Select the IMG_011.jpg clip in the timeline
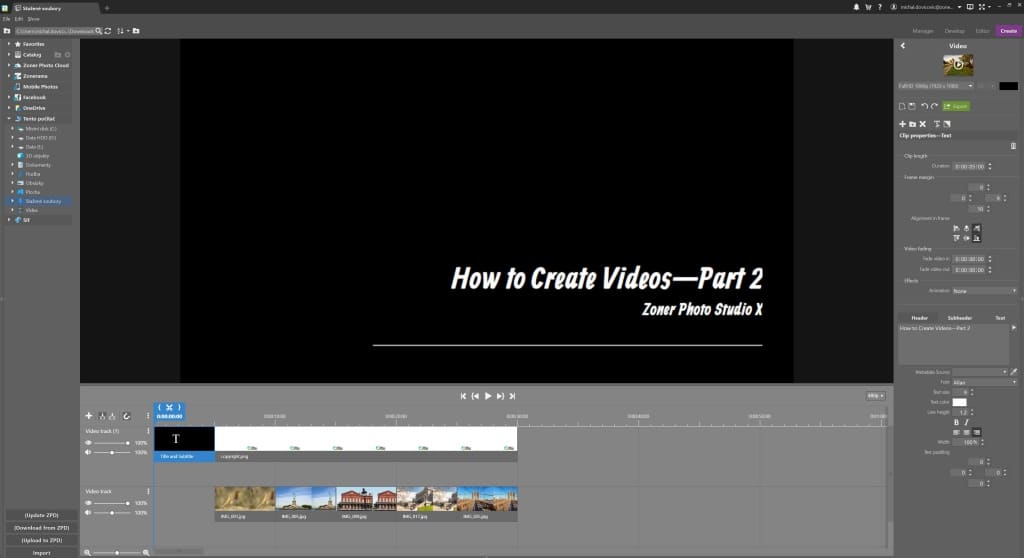 [245, 503]
